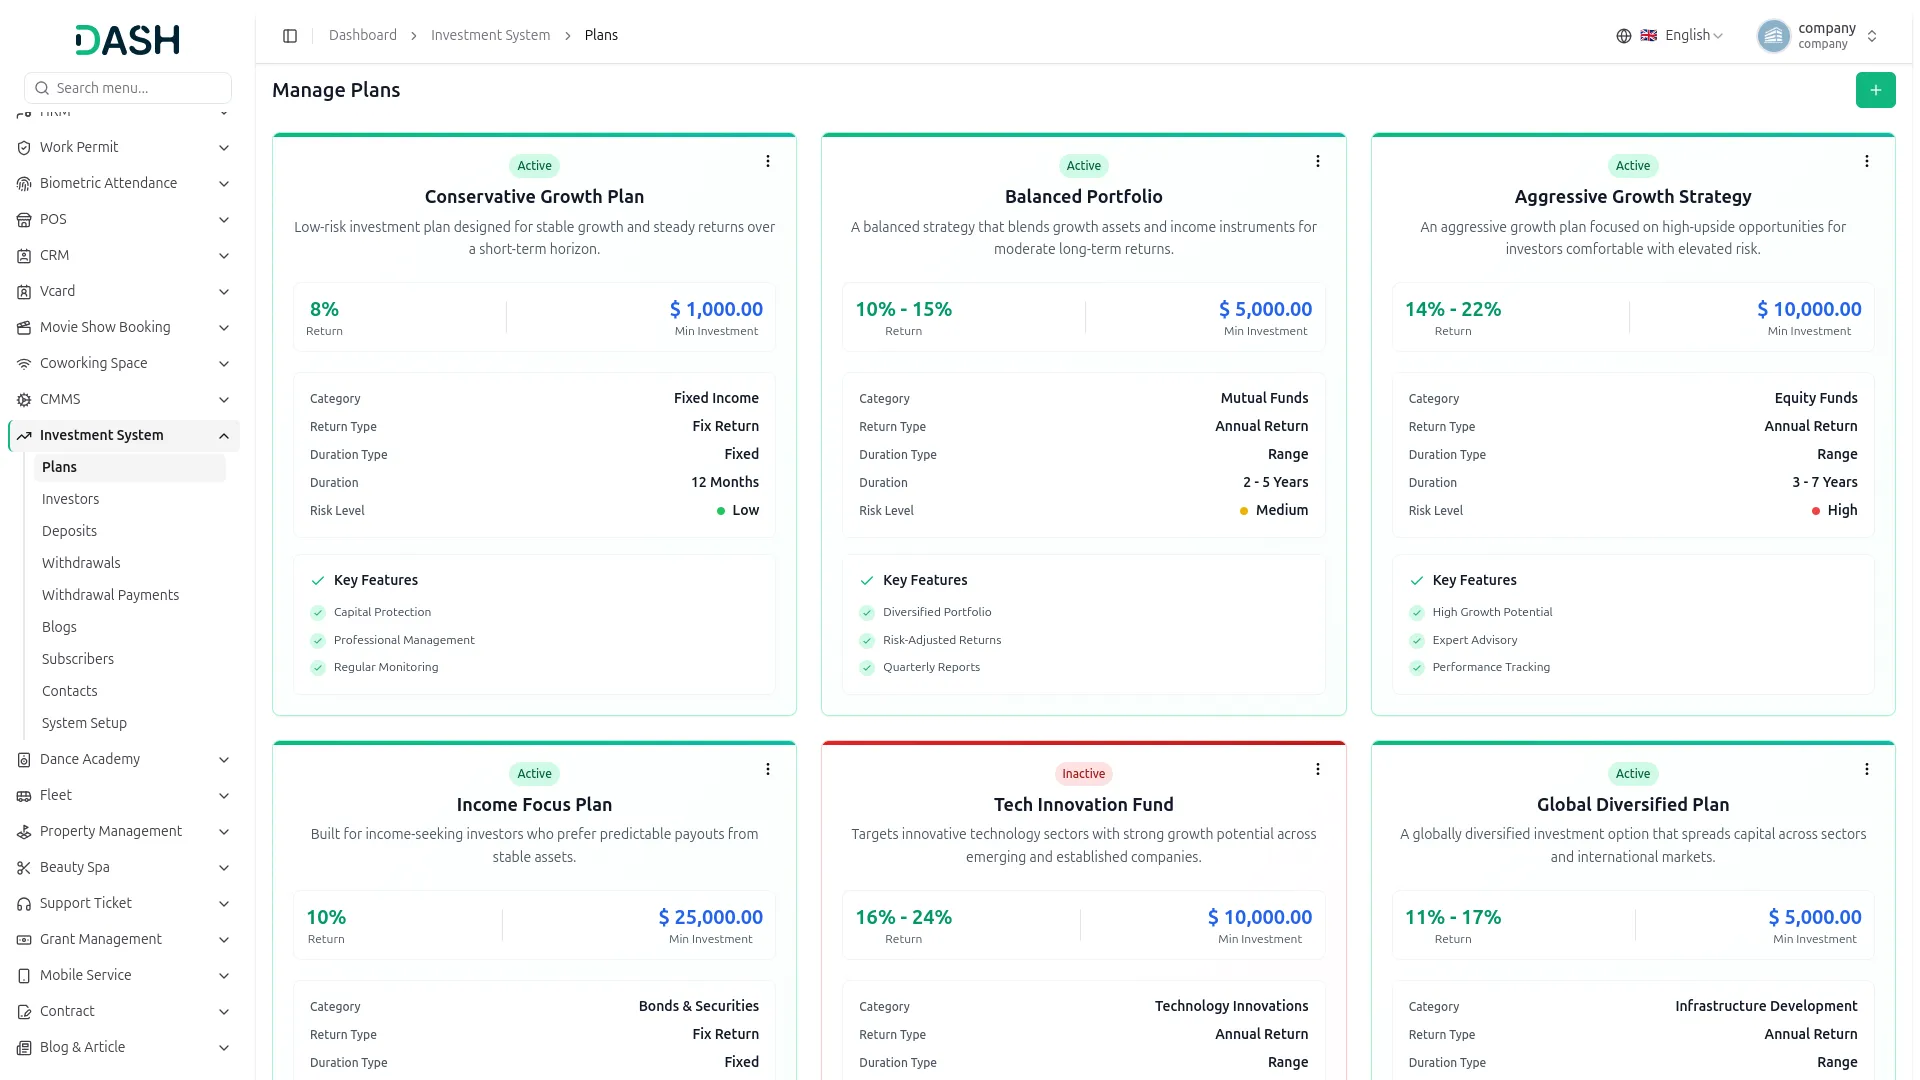Click the Coworking Space wifi icon
This screenshot has width=1920, height=1080.
point(24,364)
